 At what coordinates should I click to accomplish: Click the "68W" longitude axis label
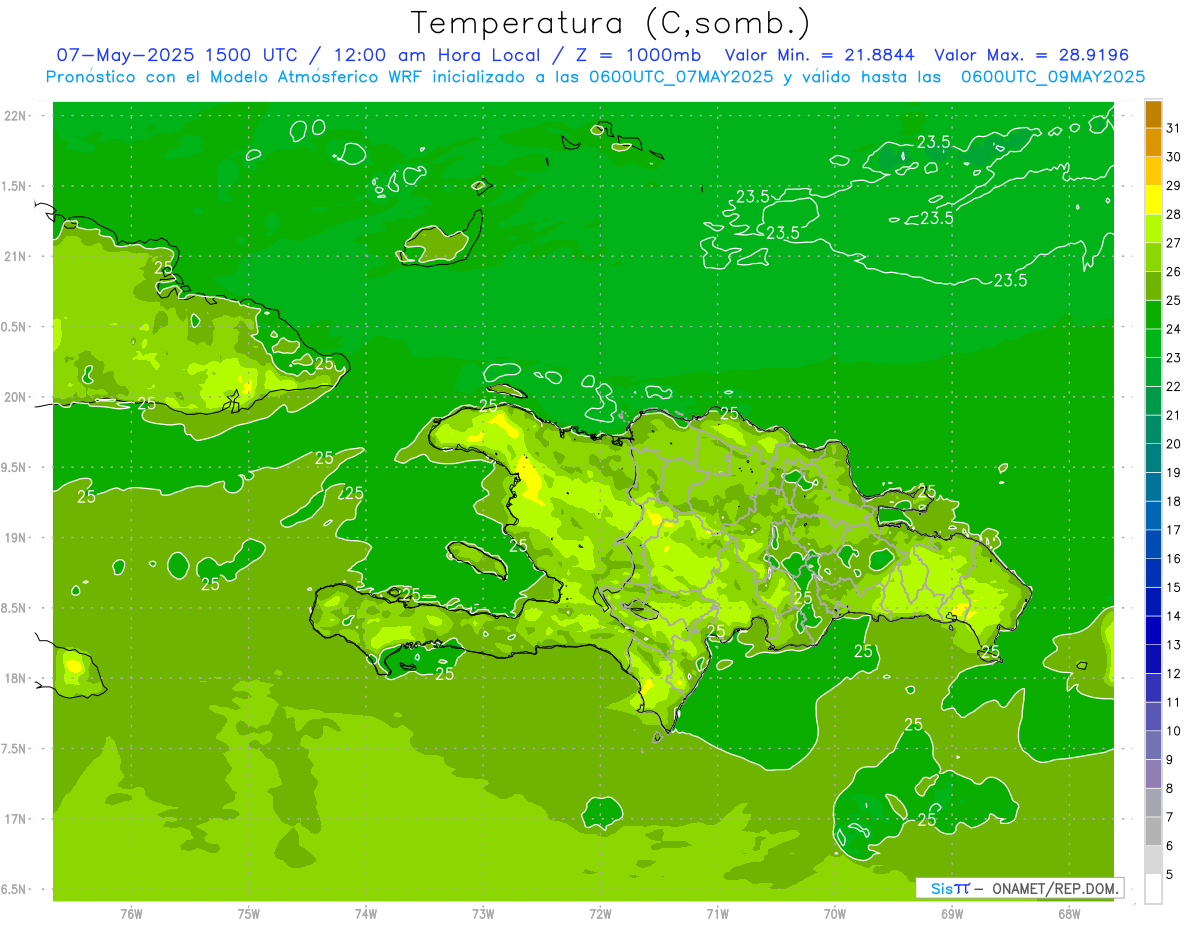click(1068, 914)
